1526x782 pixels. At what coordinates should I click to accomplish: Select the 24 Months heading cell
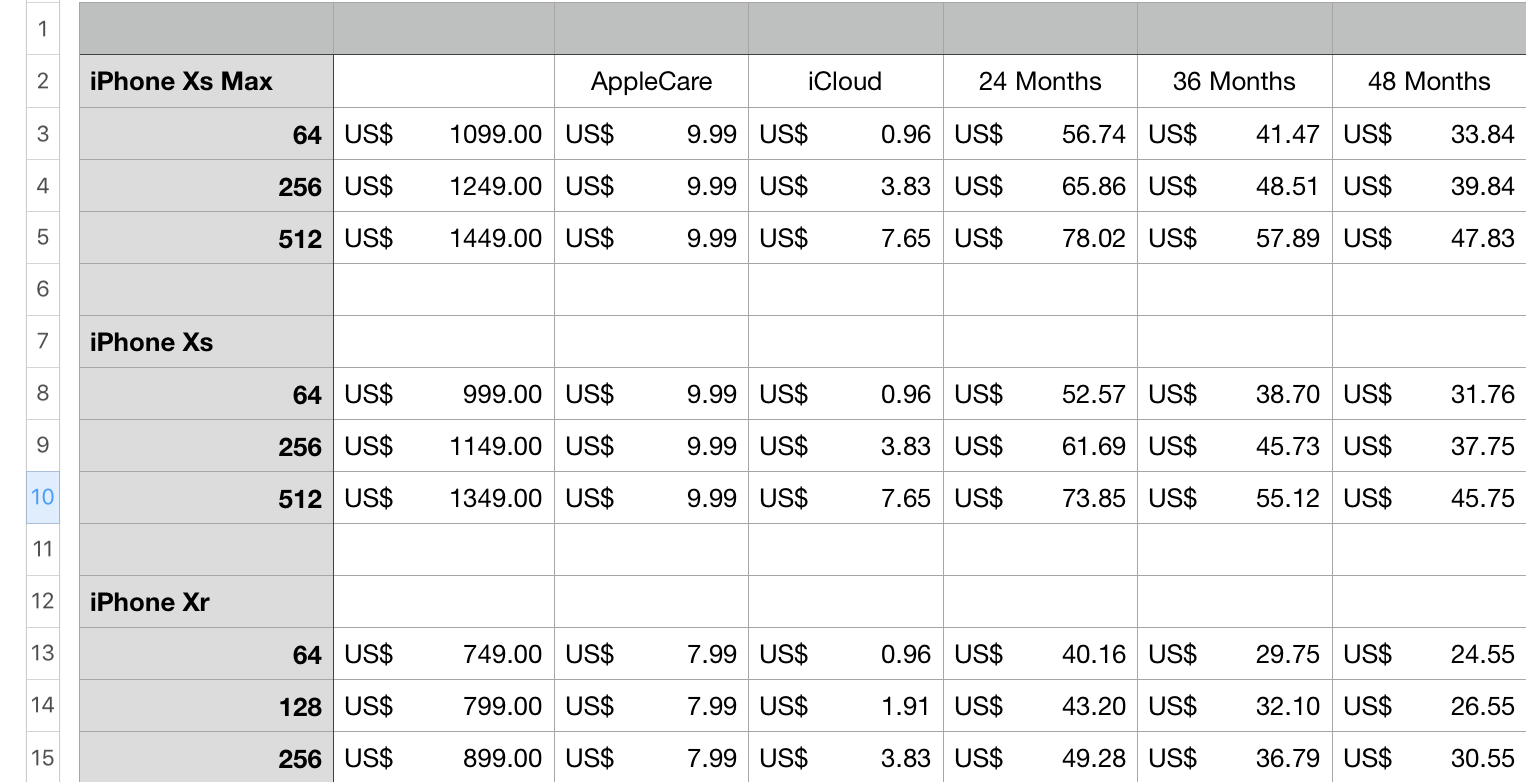tap(1040, 82)
